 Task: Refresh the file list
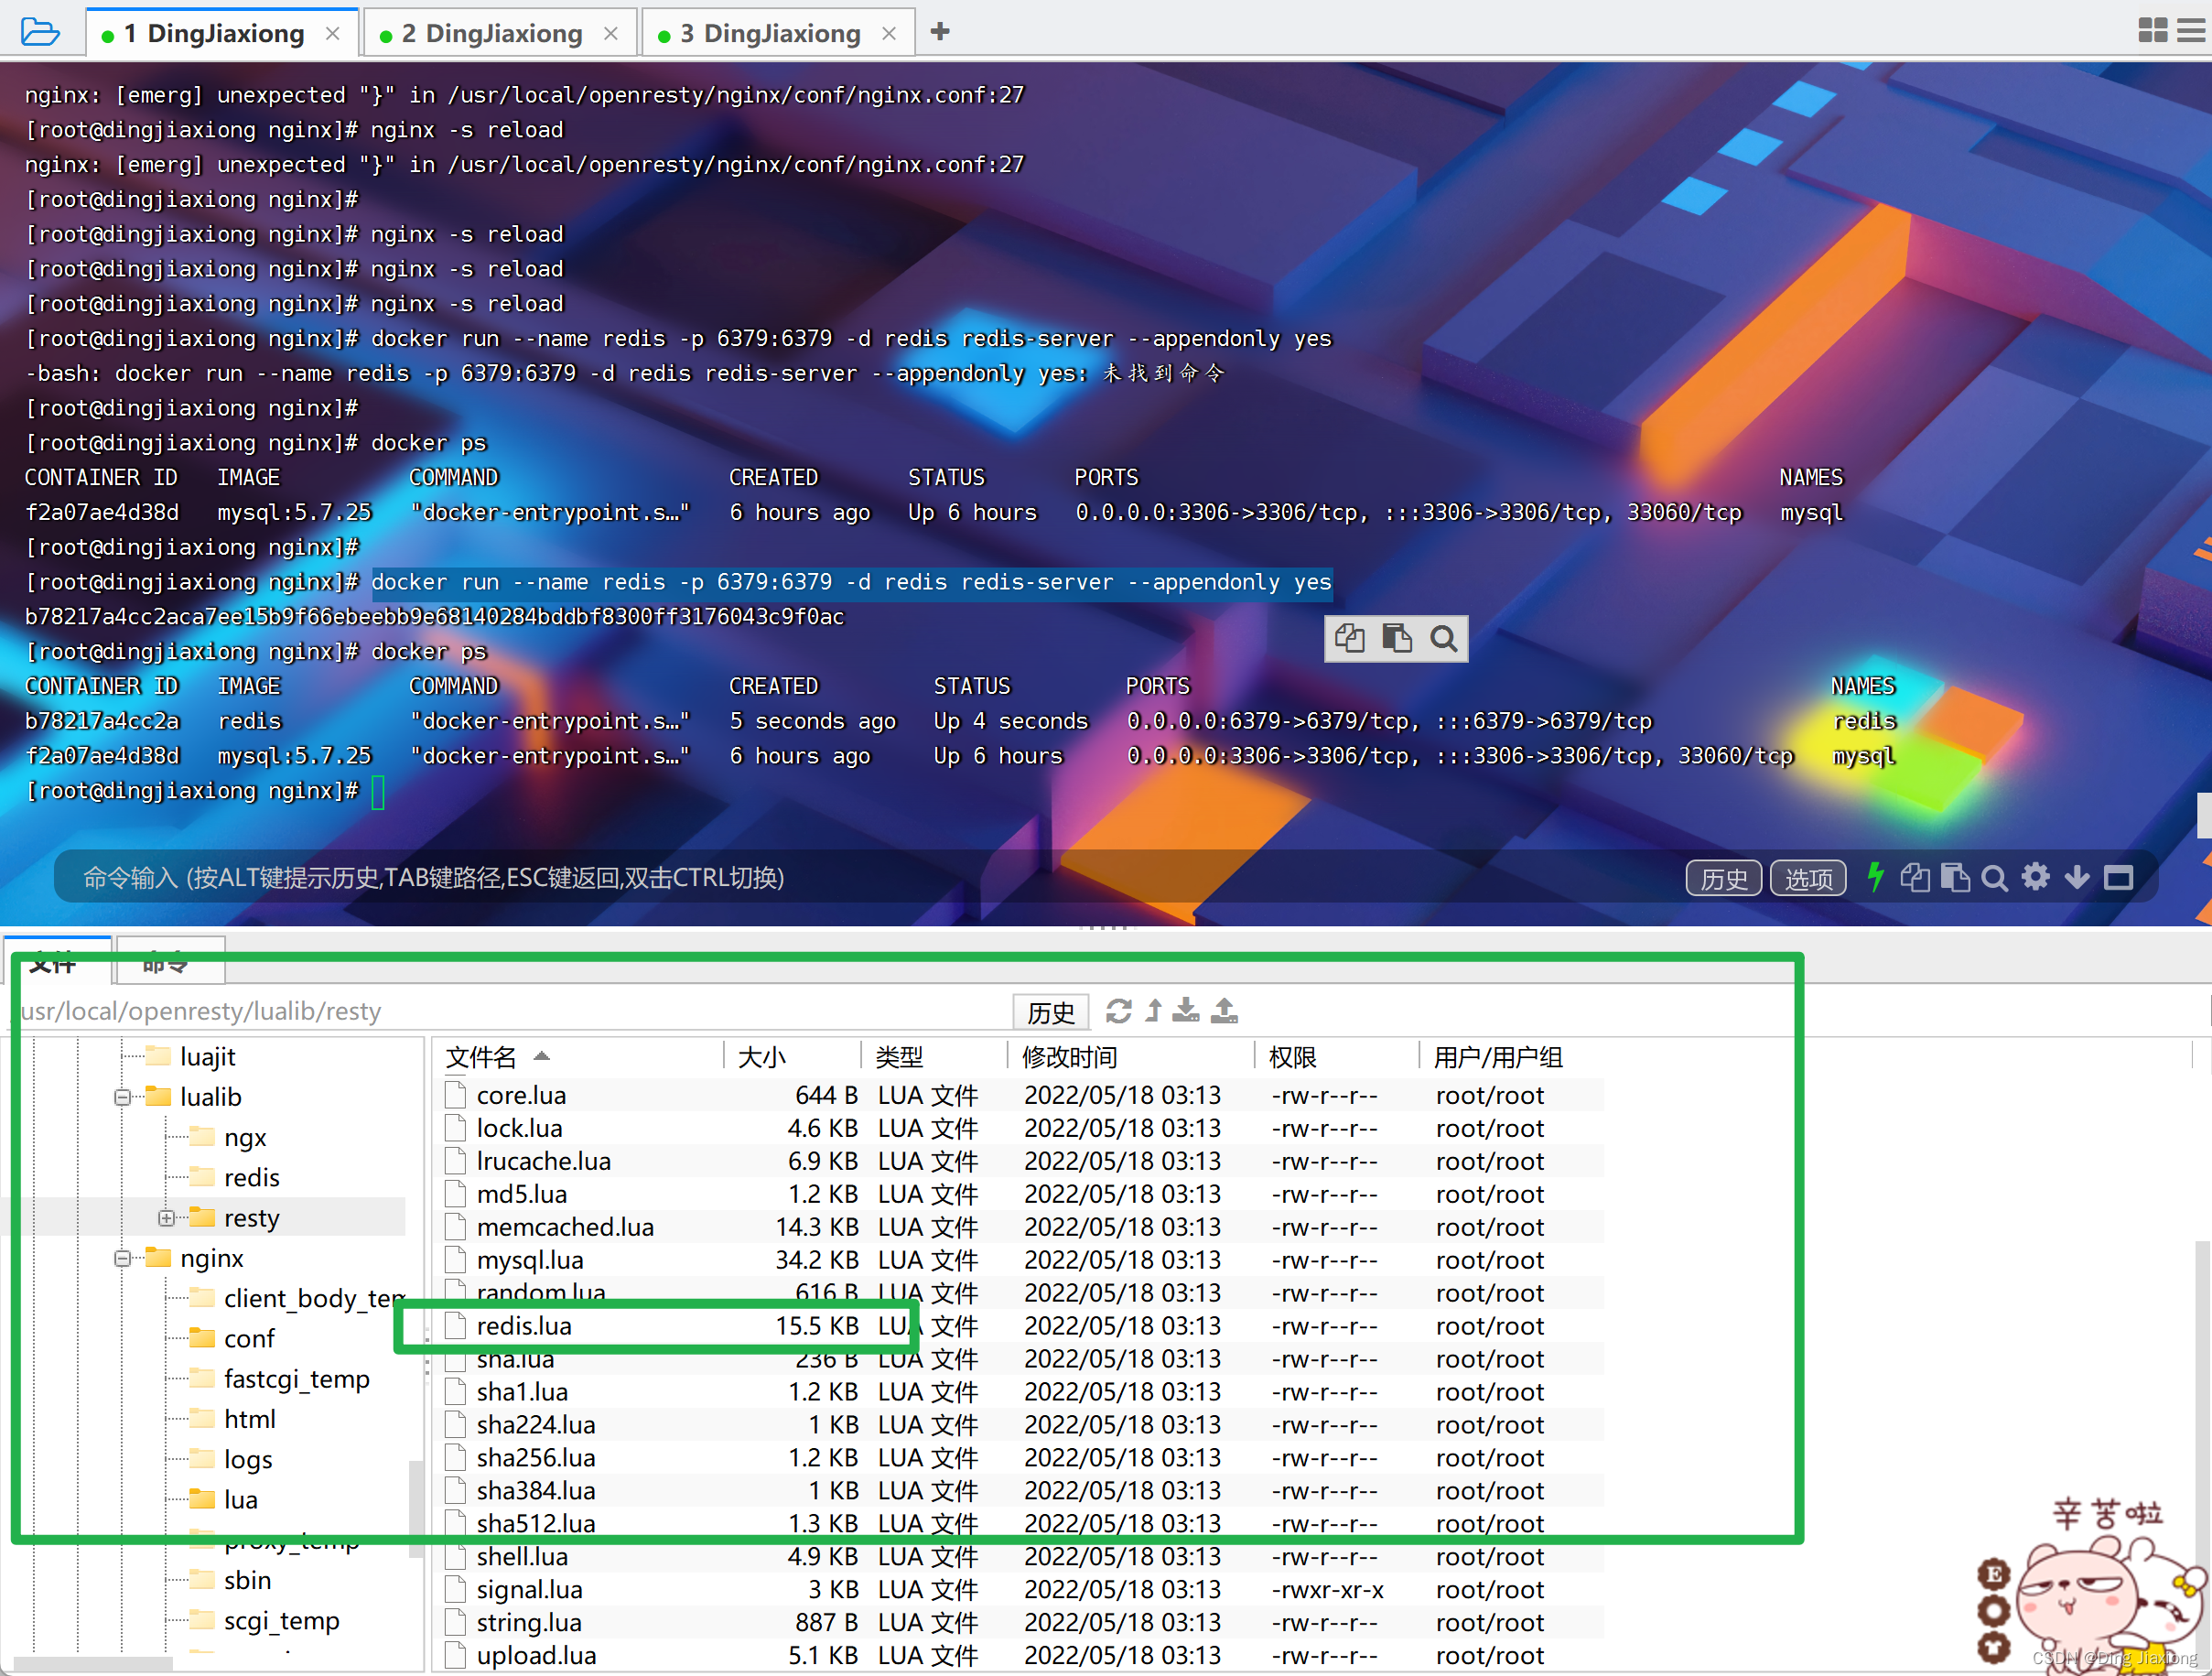pos(1118,1011)
